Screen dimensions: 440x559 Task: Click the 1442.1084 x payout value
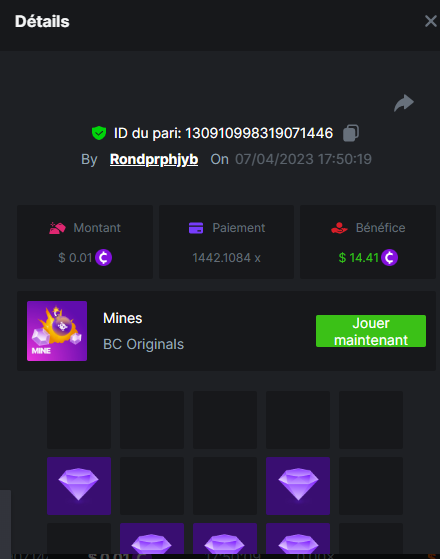[x=226, y=257]
